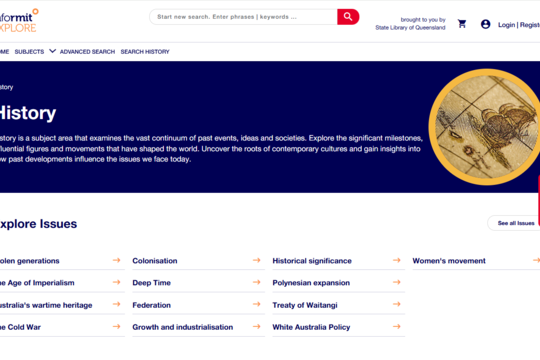Click the arrow next to Deep Time
The height and width of the screenshot is (360, 540).
coord(257,282)
